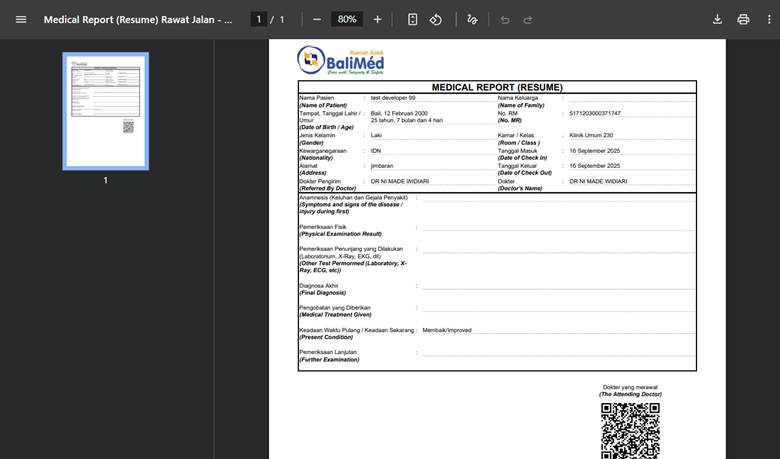Click the zoom out minus icon
780x459 pixels.
[317, 19]
